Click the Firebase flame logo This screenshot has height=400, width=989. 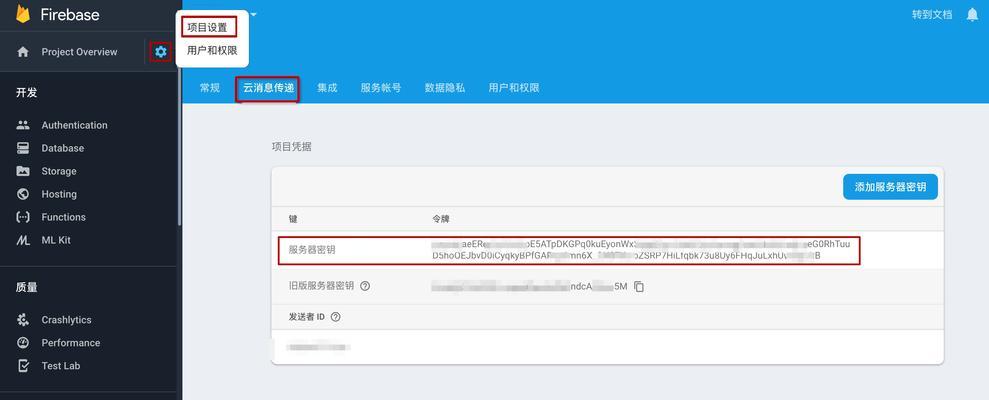pos(23,14)
